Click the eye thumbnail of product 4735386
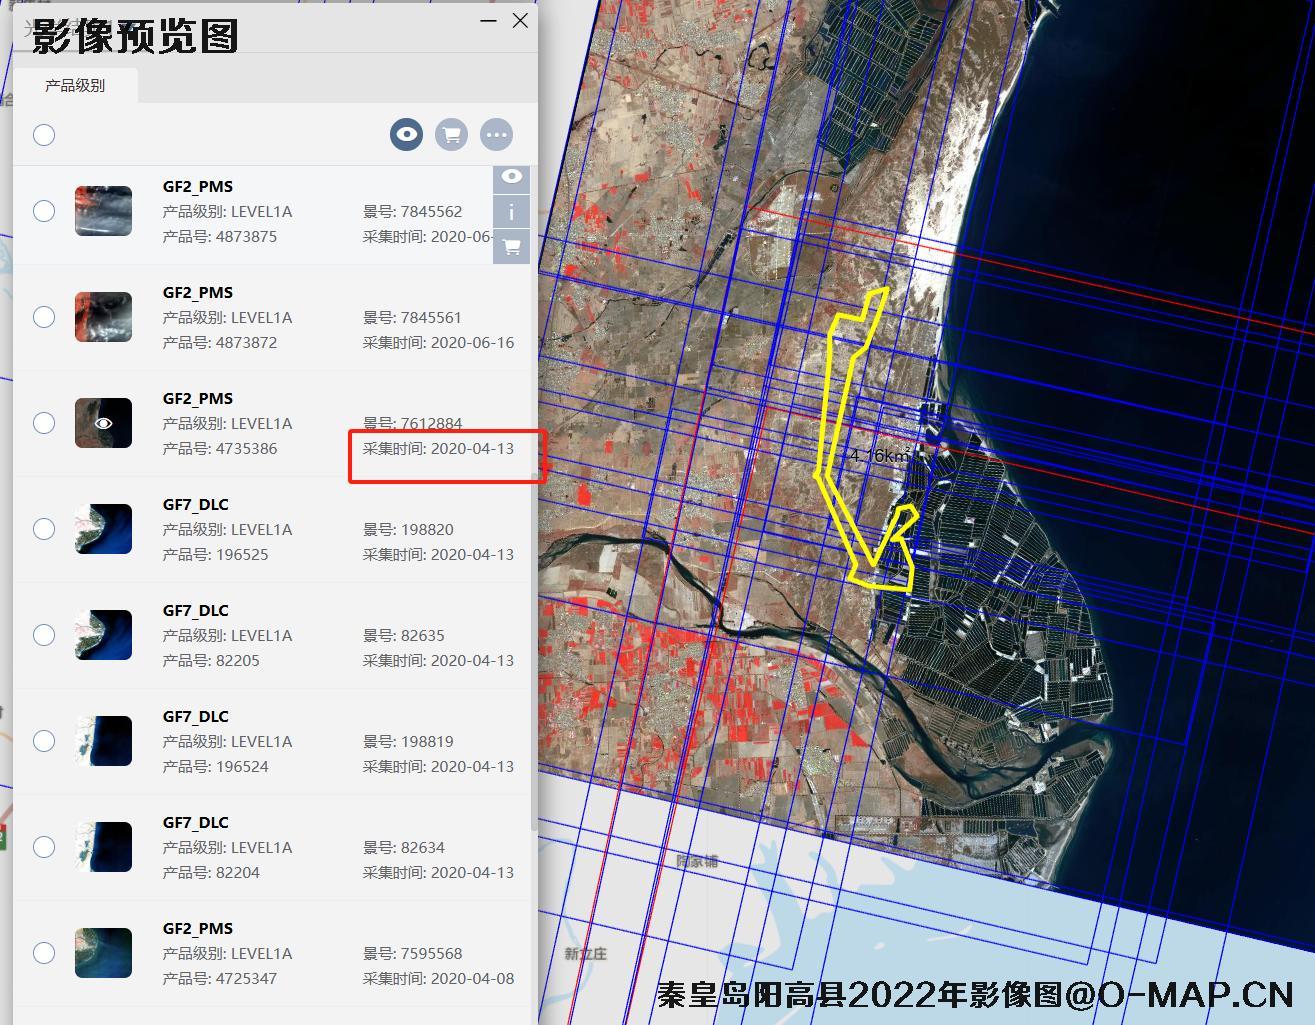1315x1025 pixels. [103, 423]
